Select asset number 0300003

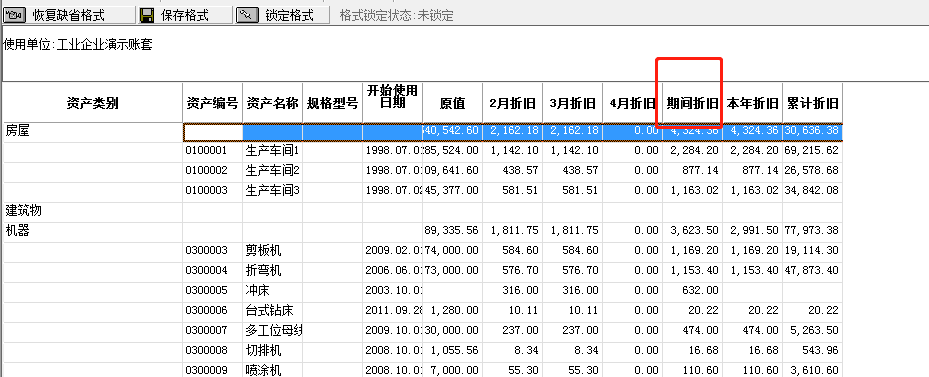pos(206,251)
